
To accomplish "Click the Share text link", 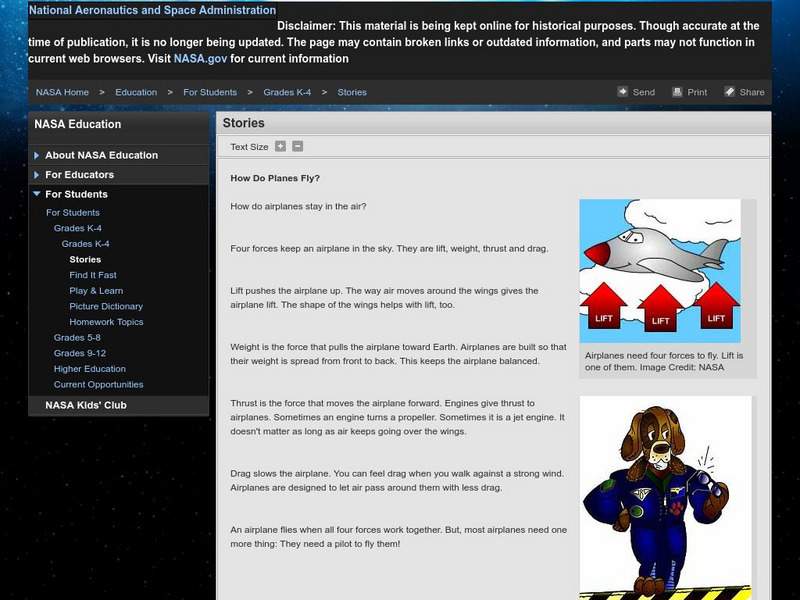I will point(752,92).
